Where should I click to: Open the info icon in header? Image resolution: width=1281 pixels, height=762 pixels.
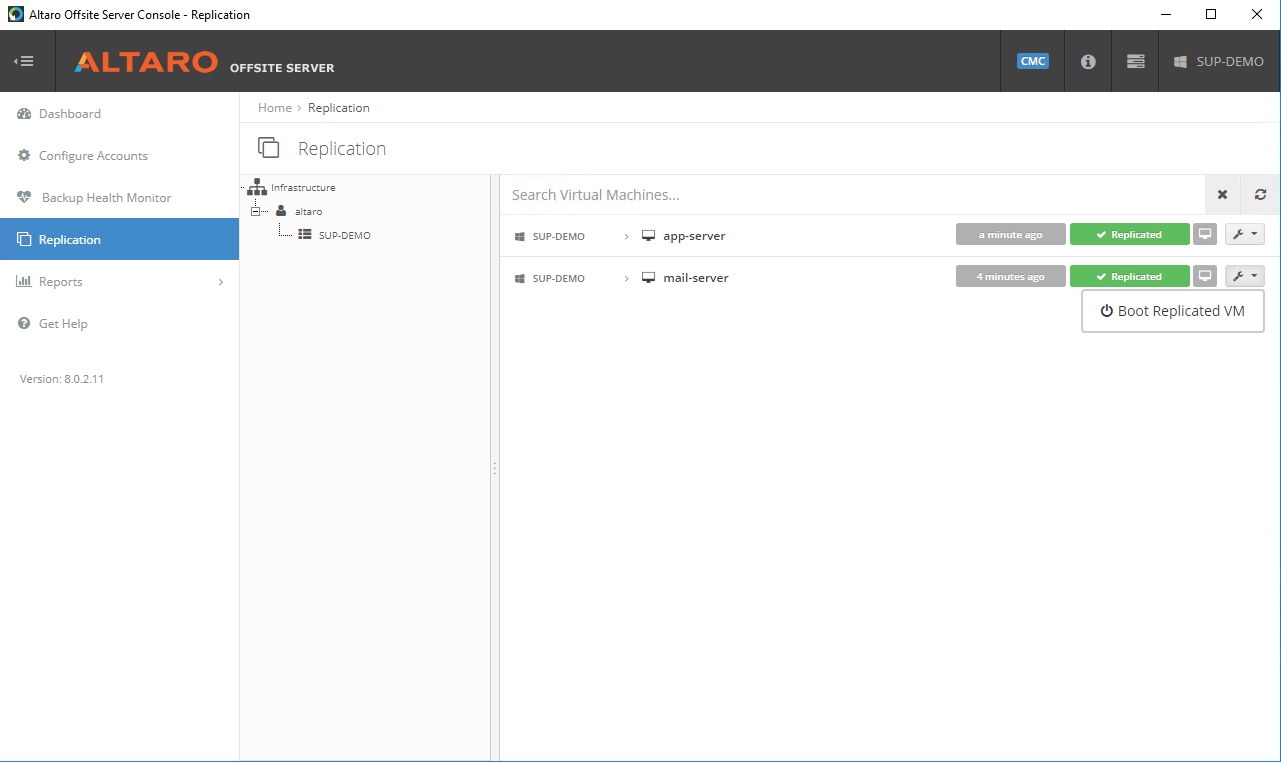point(1088,61)
